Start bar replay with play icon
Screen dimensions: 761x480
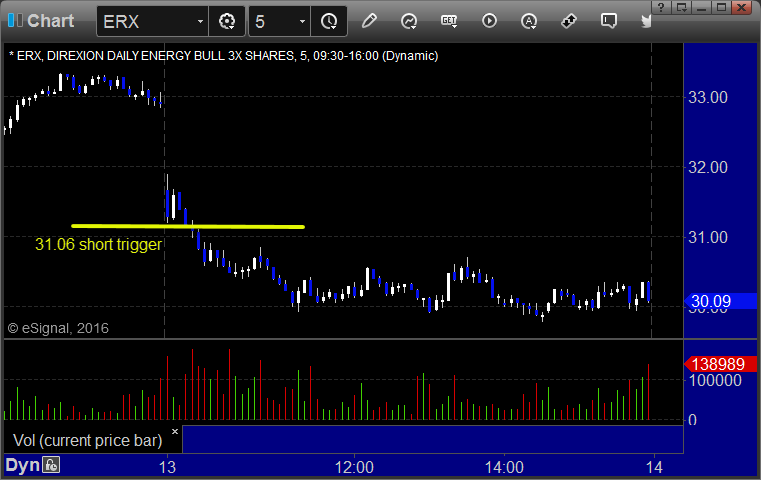click(489, 21)
